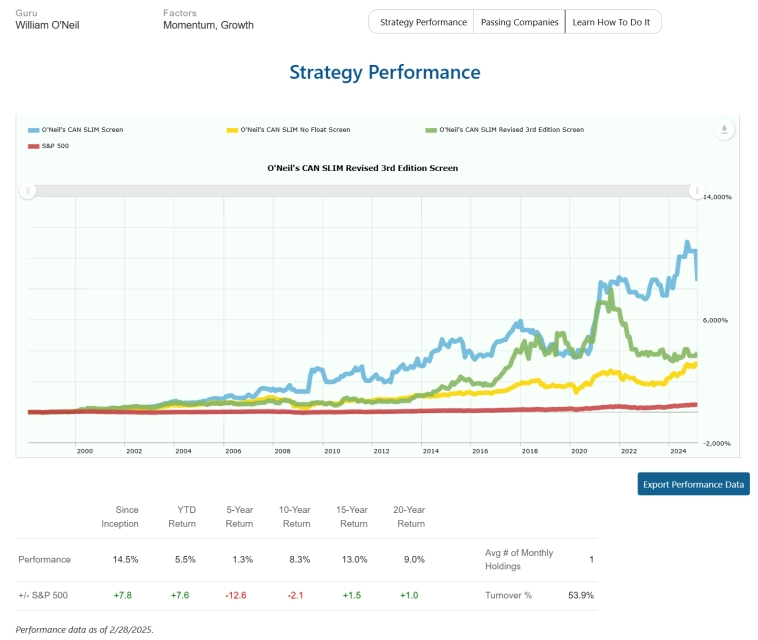758x640 pixels.
Task: Click the Momentum, Growth factors text
Action: pos(208,25)
